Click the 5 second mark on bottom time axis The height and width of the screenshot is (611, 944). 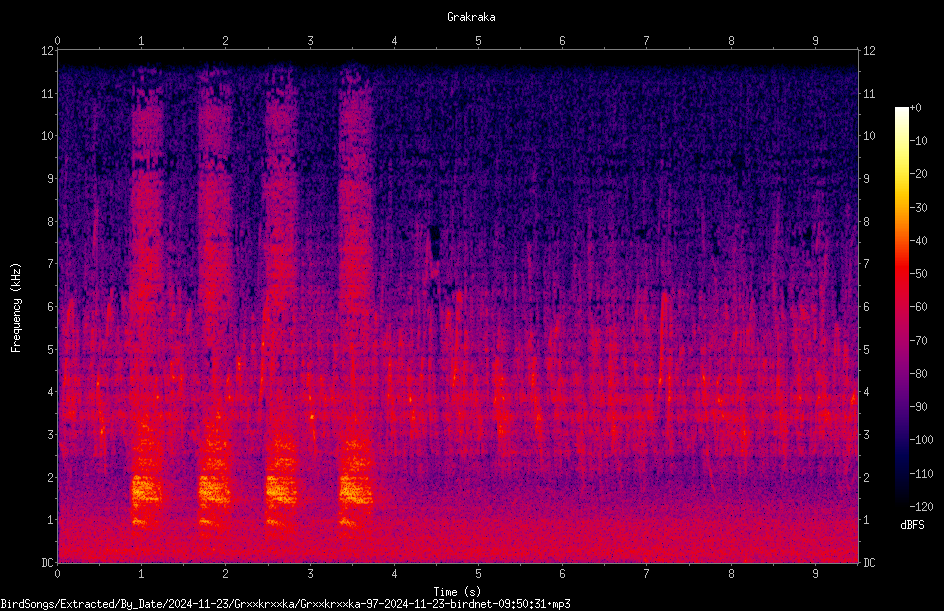478,574
